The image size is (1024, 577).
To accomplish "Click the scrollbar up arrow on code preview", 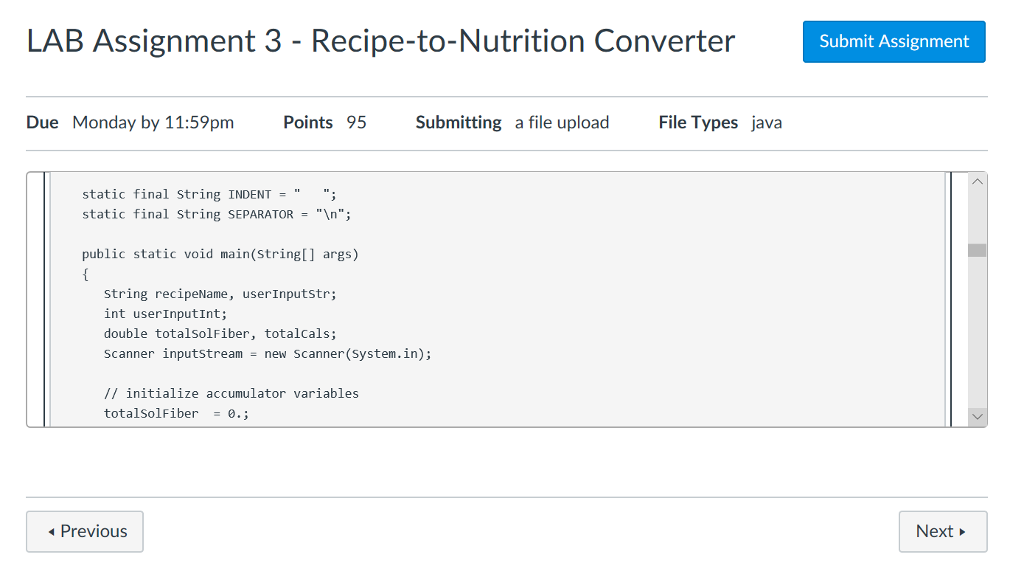I will (x=977, y=181).
